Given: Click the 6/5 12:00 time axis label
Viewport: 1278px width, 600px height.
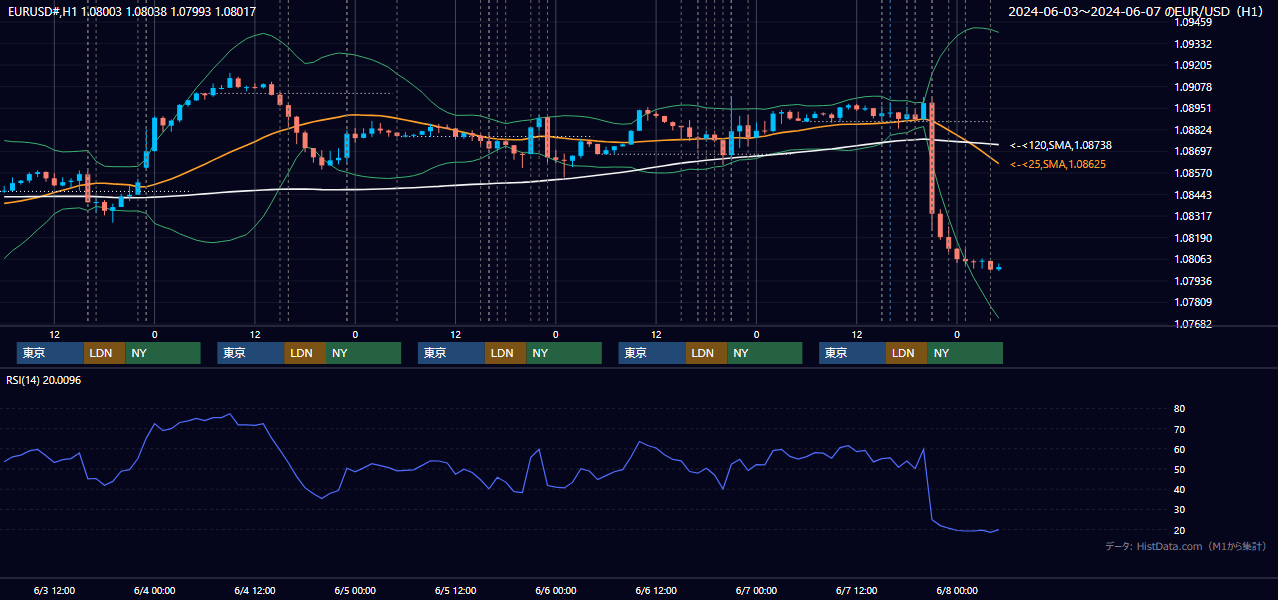Looking at the screenshot, I should (x=455, y=590).
